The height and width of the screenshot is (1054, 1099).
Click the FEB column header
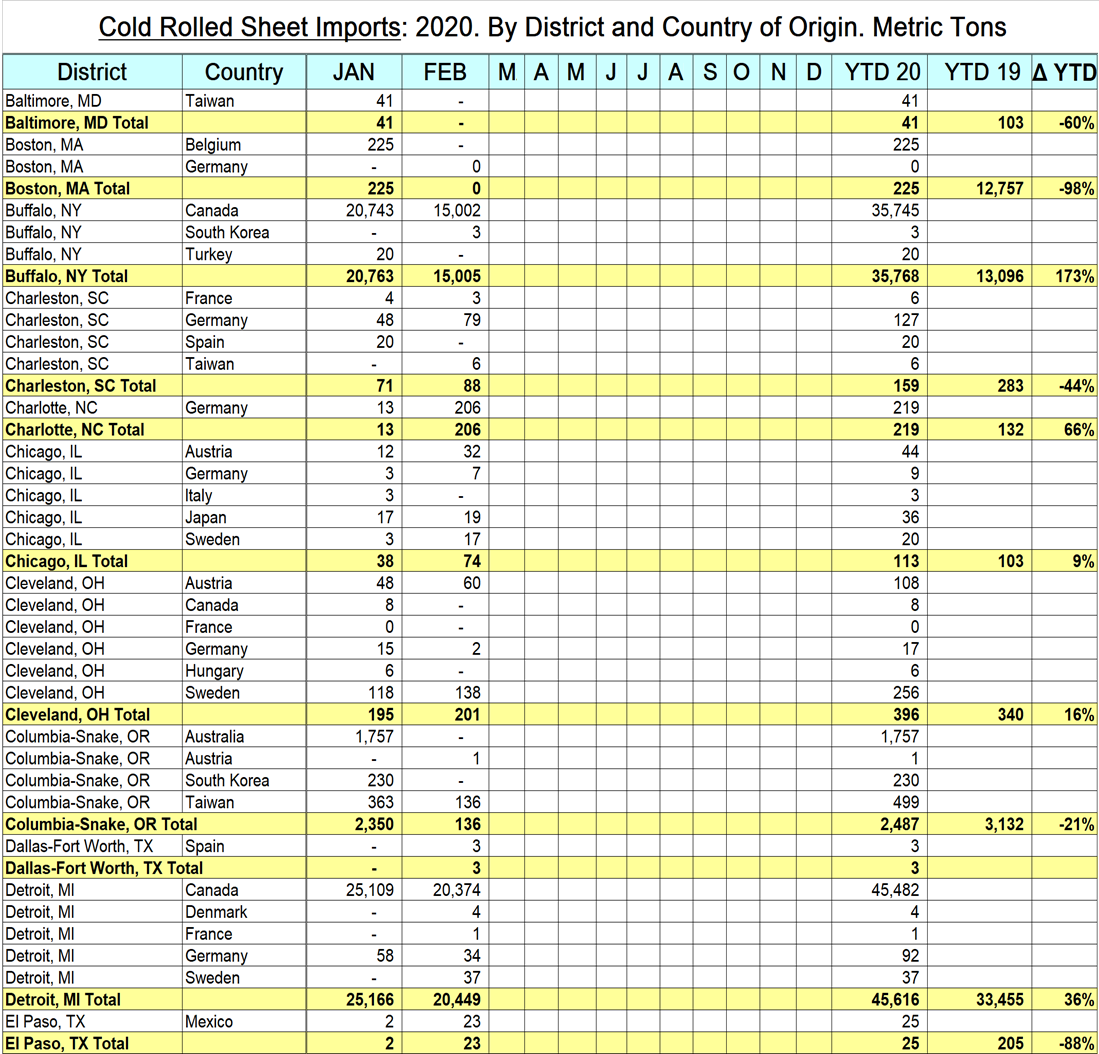tap(445, 72)
